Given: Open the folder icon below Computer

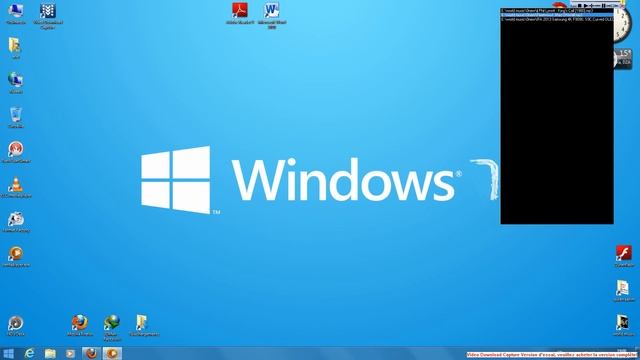Looking at the screenshot, I should pyautogui.click(x=16, y=48).
